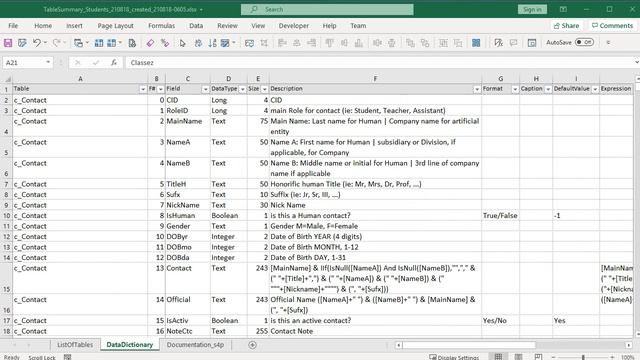Click the Undo arrow icon
This screenshot has height=360, width=640.
37,42
